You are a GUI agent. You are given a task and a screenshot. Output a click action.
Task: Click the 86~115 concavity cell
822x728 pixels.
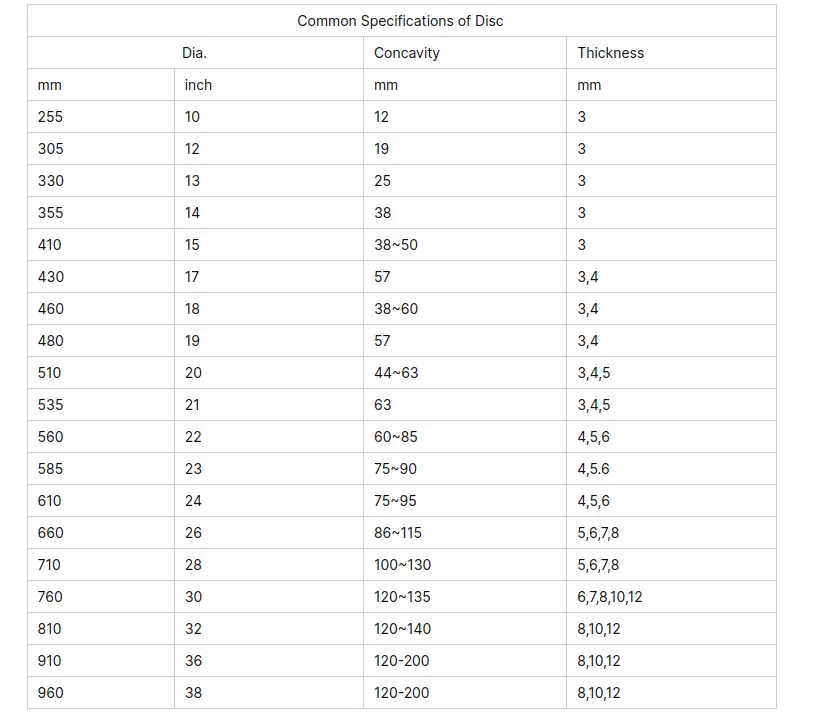point(398,533)
